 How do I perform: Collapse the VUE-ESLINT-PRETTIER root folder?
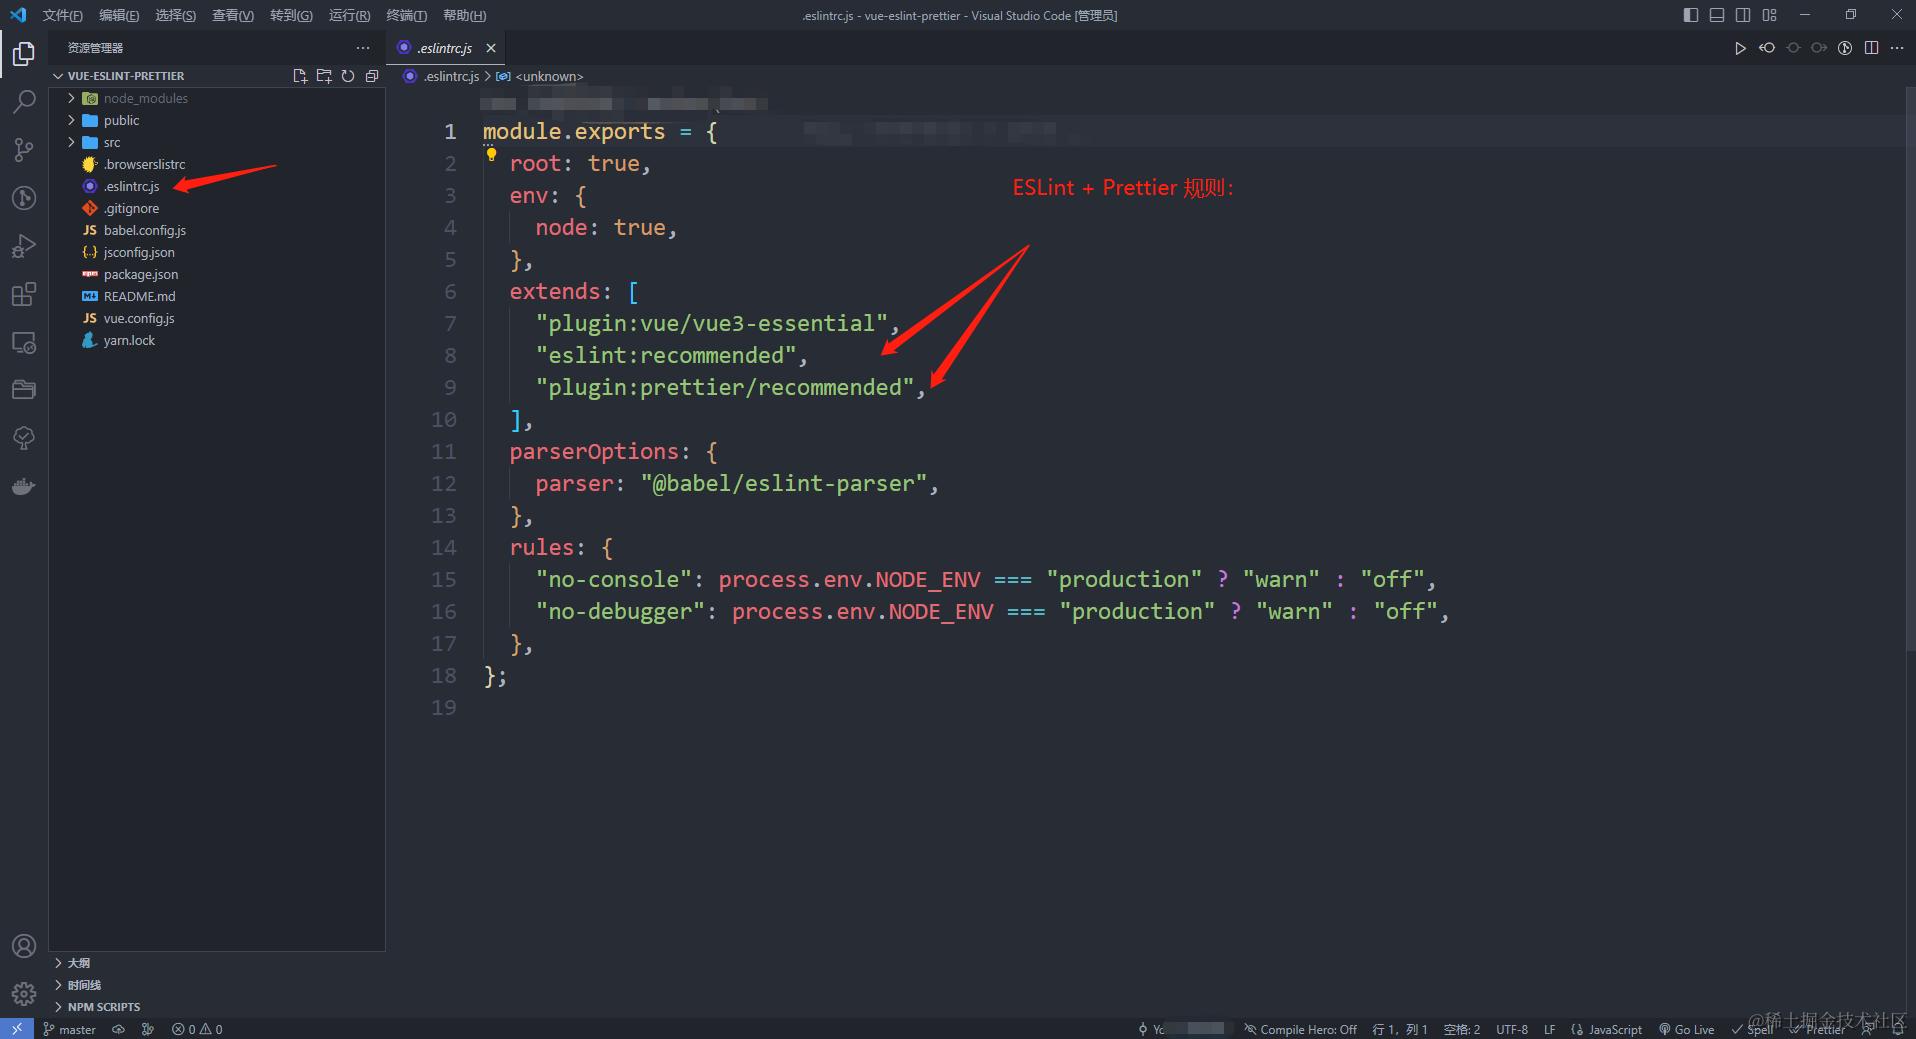point(58,76)
